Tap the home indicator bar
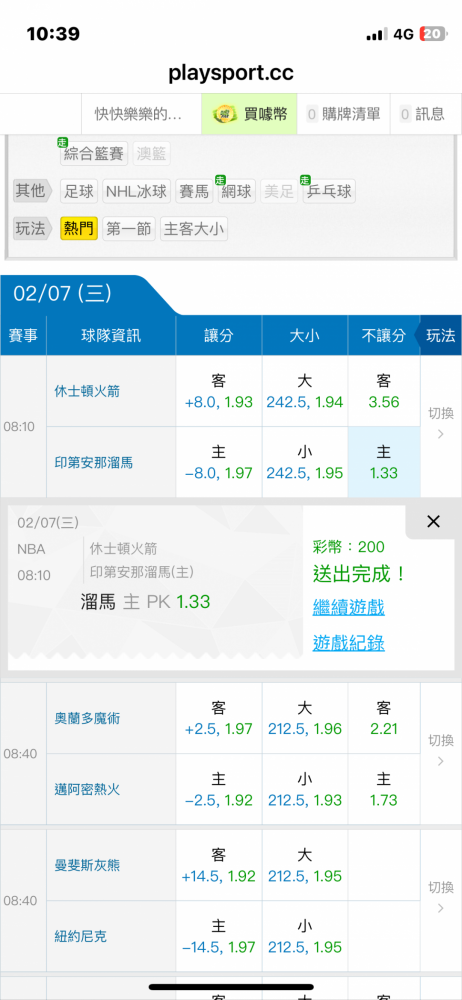This screenshot has height=1000, width=462. point(231,987)
